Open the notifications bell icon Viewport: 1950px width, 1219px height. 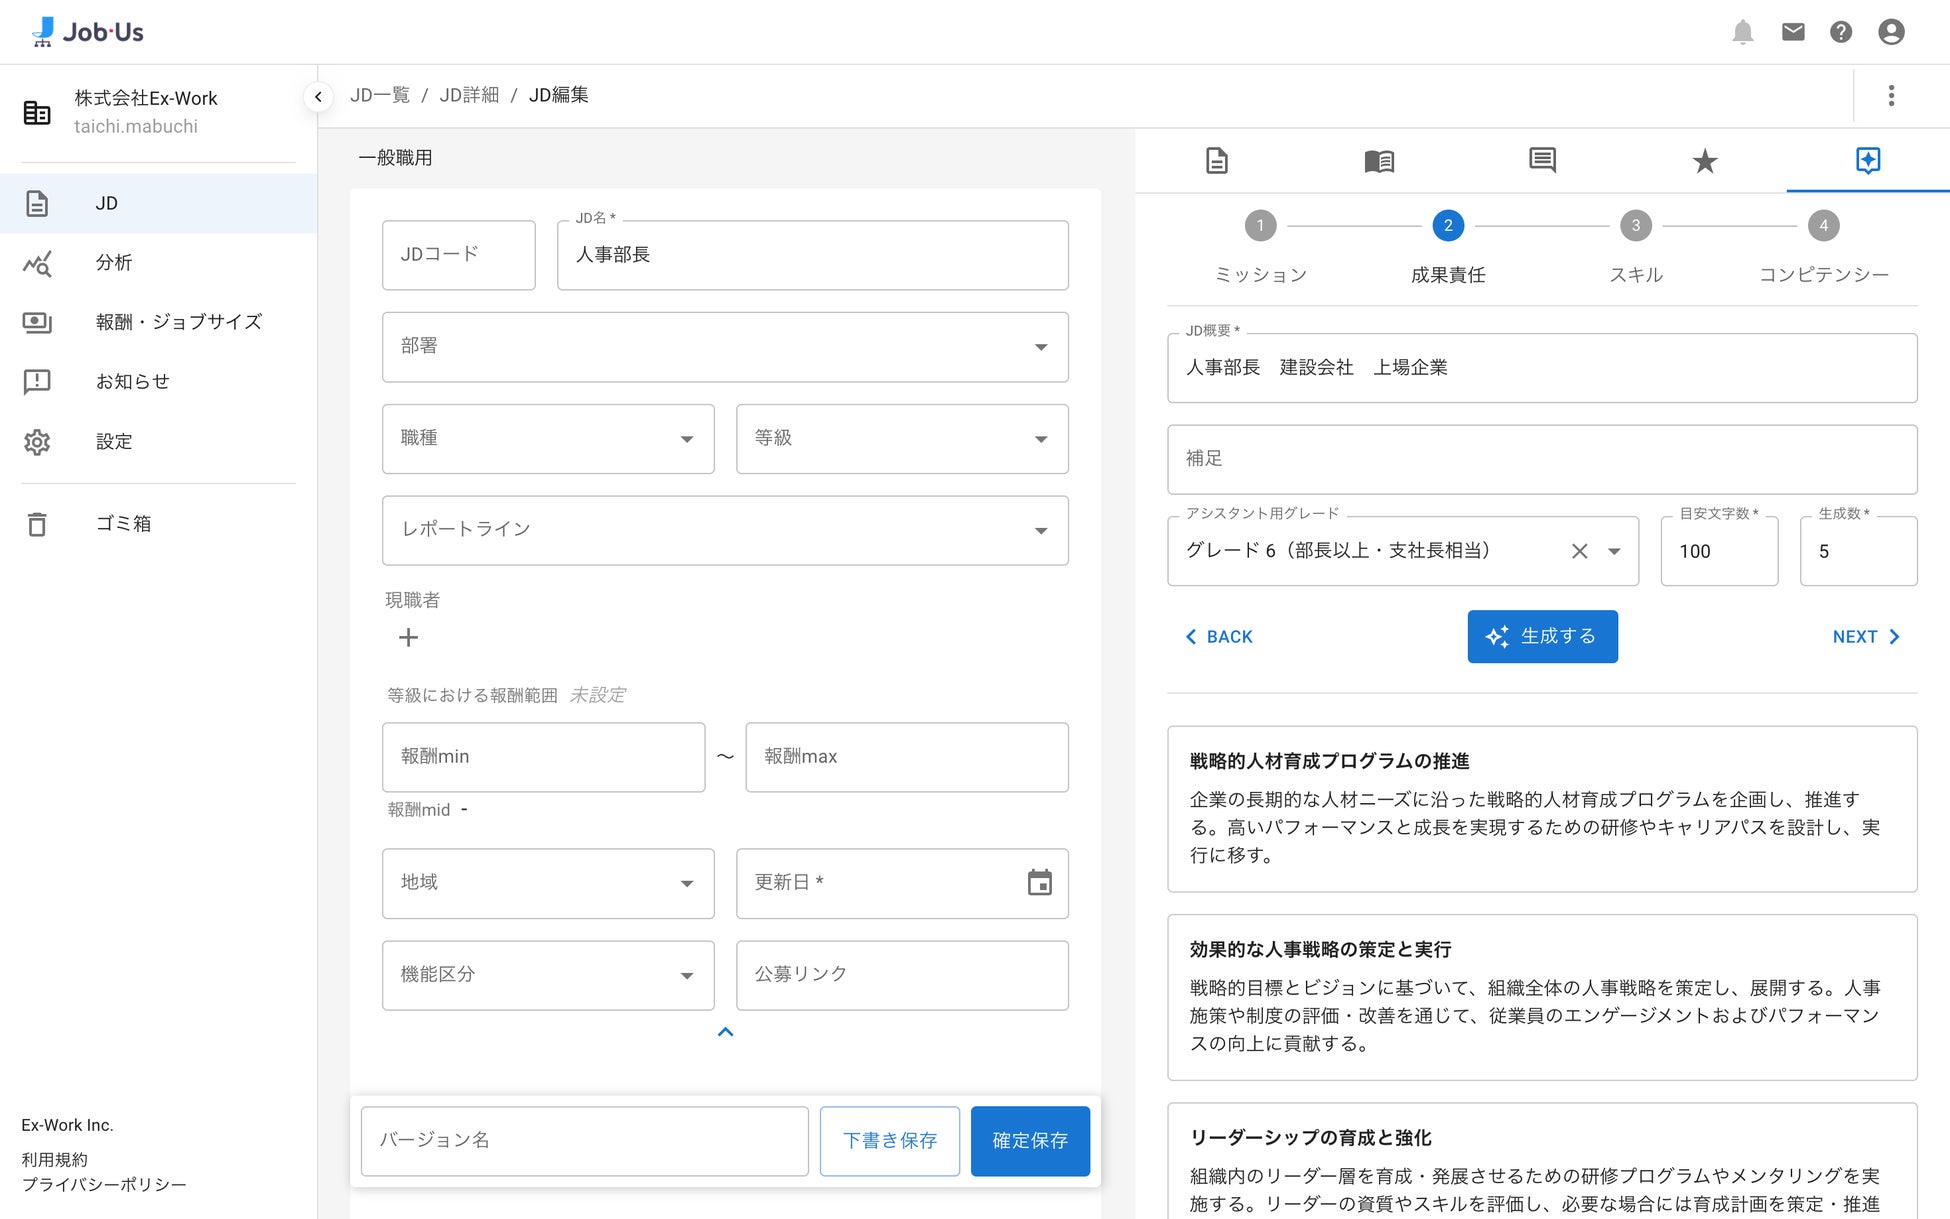pyautogui.click(x=1743, y=32)
